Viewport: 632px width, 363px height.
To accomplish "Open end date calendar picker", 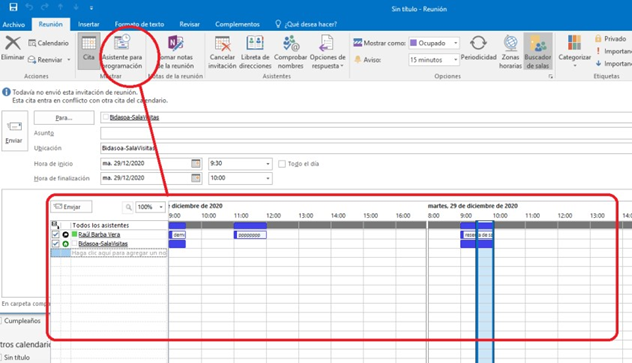I will tap(195, 178).
